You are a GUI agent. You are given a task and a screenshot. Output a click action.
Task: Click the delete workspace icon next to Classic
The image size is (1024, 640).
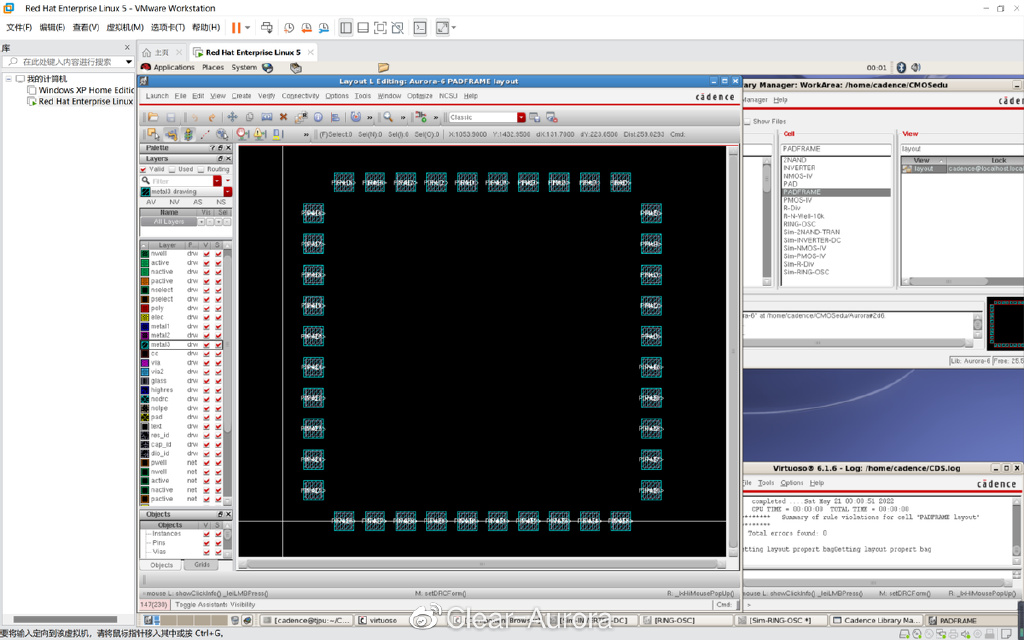click(552, 118)
